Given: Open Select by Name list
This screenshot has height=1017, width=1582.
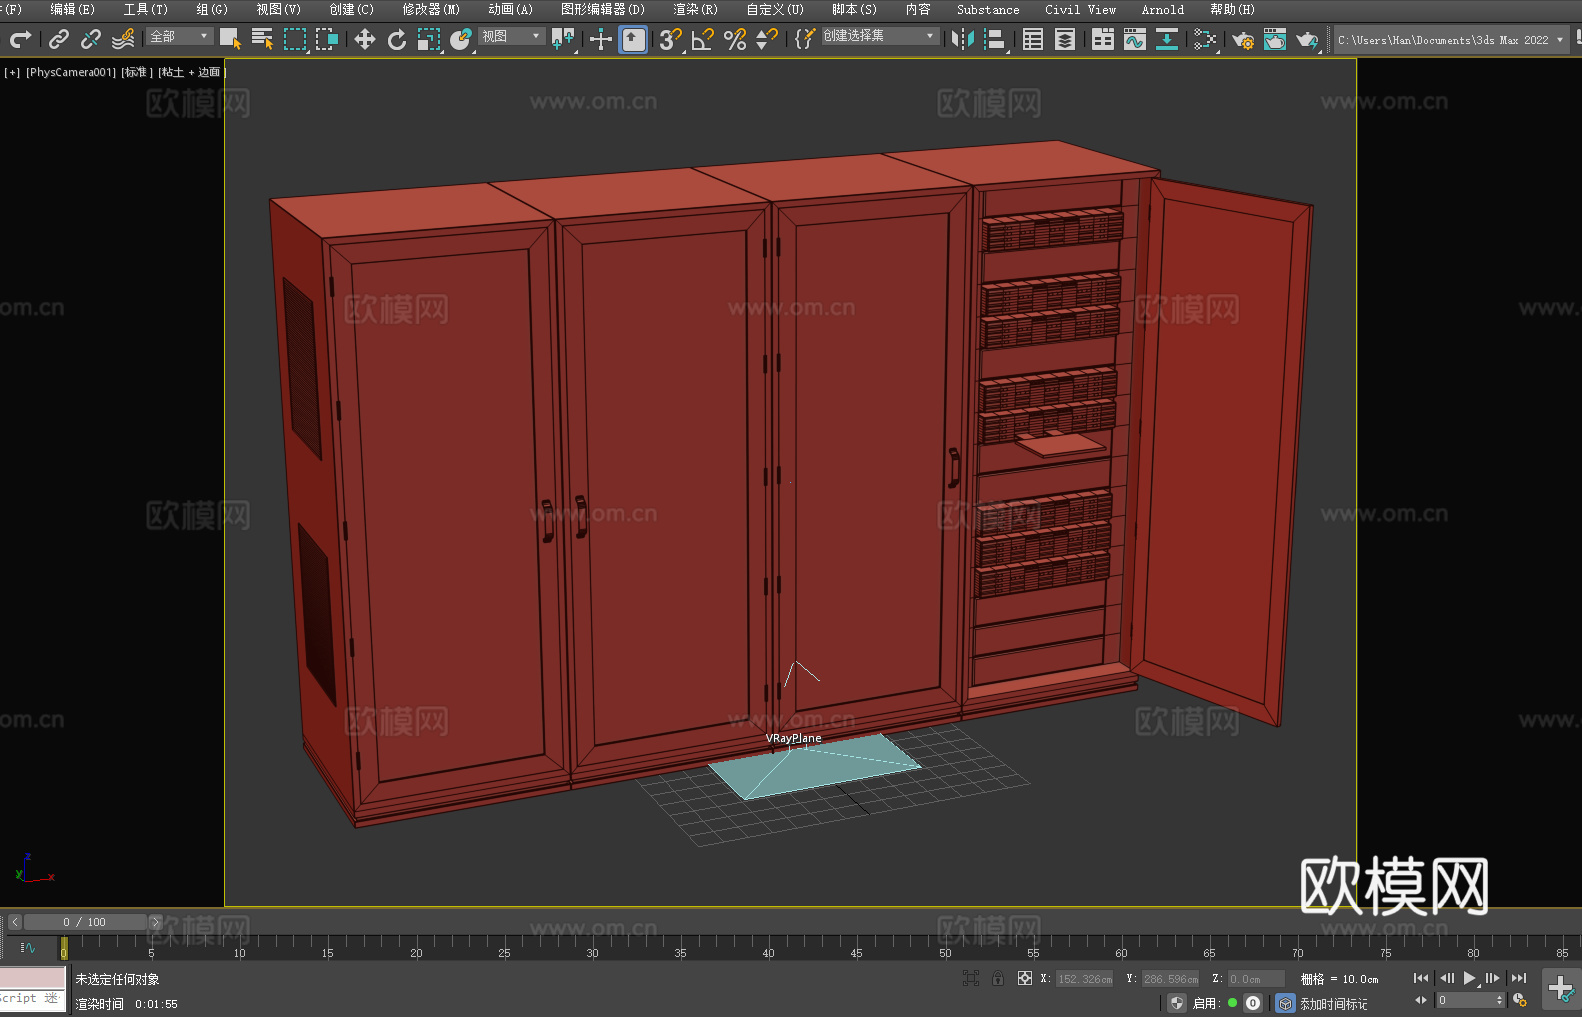Looking at the screenshot, I should (263, 39).
